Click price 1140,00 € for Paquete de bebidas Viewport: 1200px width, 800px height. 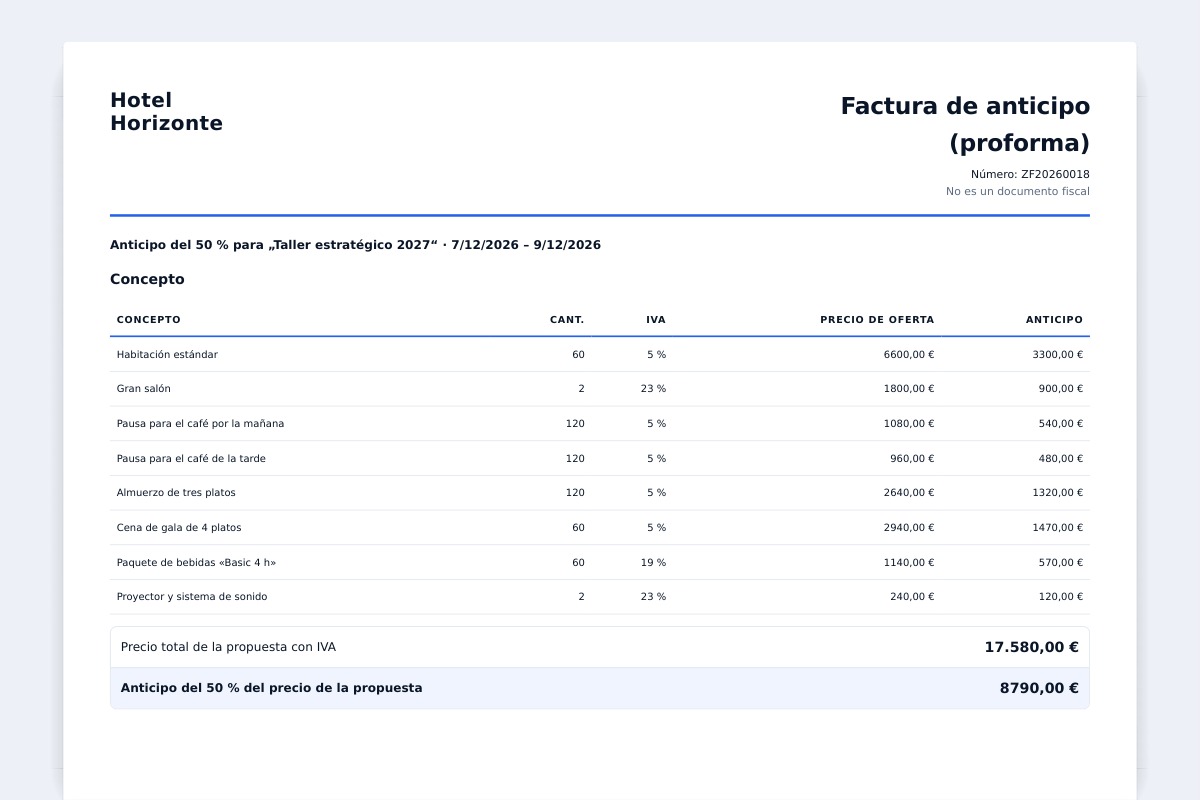tap(909, 563)
